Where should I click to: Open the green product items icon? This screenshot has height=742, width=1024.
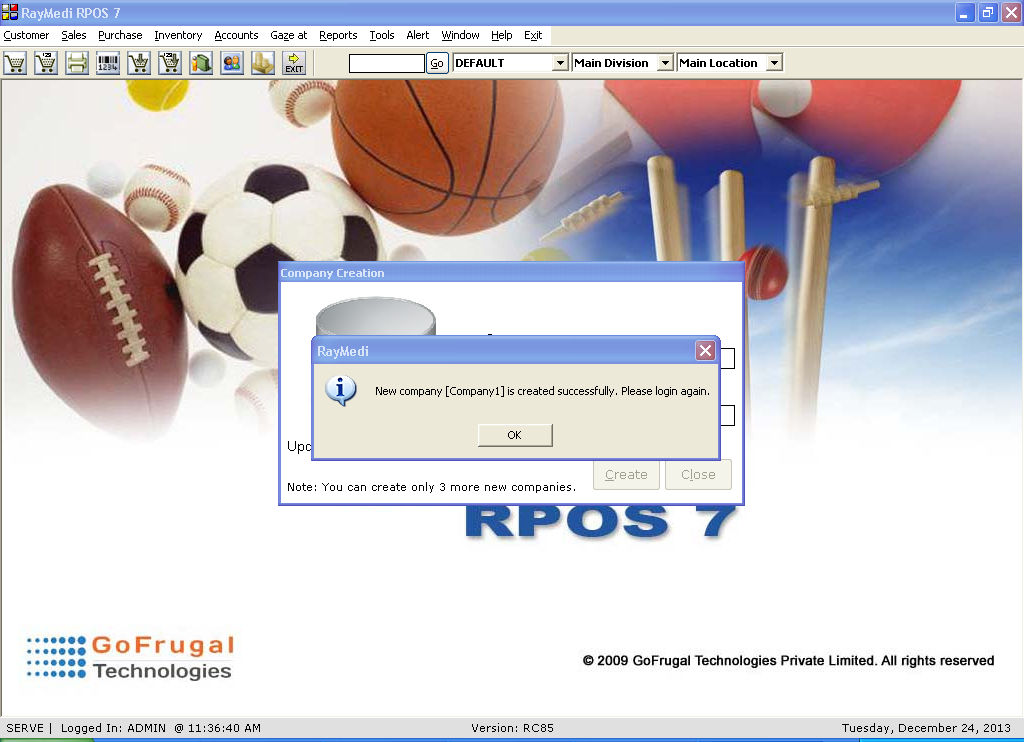point(201,63)
